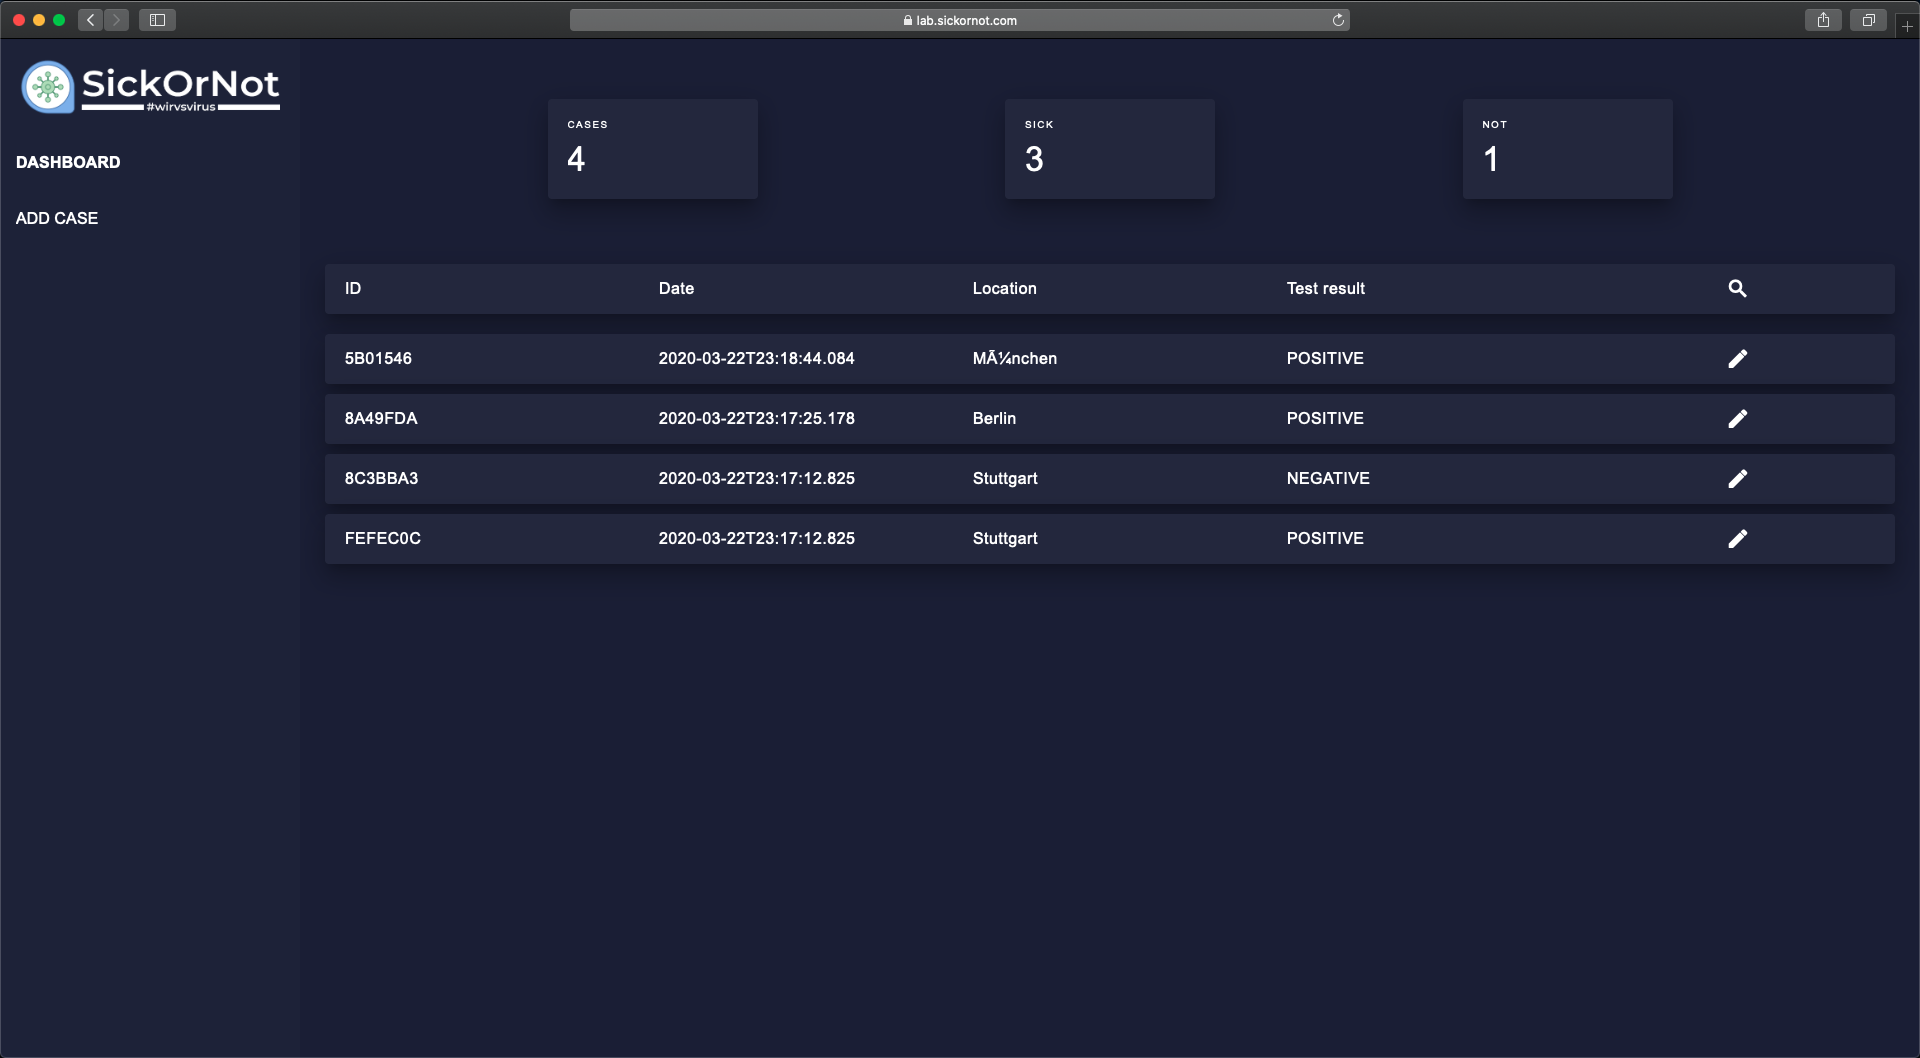Edit case 8C3BBA3 with pencil icon
1920x1058 pixels.
pyautogui.click(x=1737, y=478)
